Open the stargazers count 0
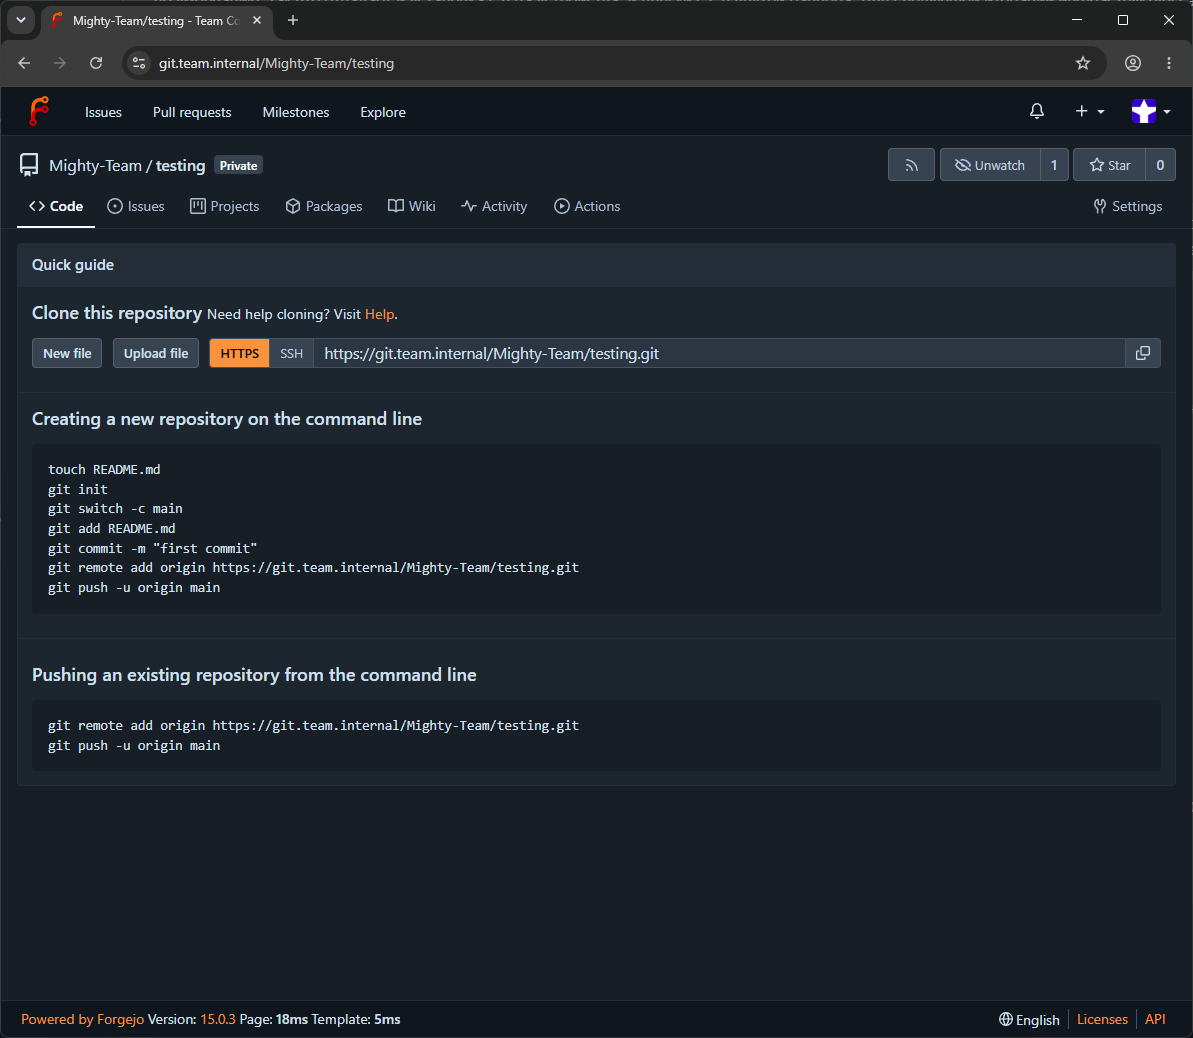 coord(1160,165)
